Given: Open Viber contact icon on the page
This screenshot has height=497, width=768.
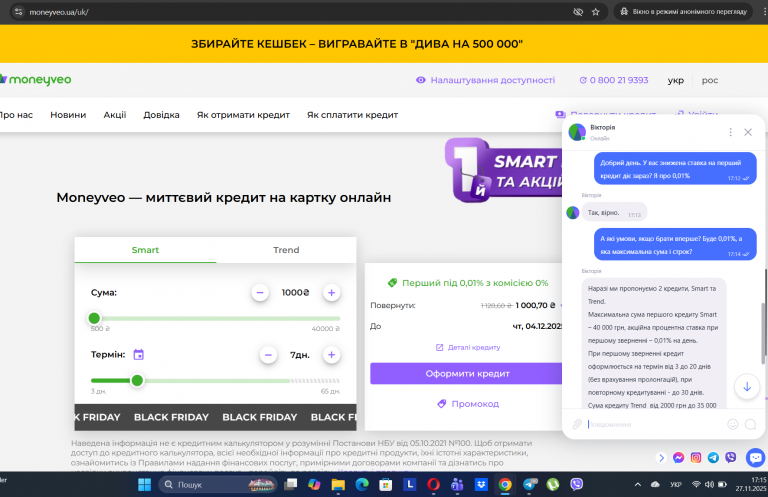Looking at the screenshot, I should tap(731, 458).
